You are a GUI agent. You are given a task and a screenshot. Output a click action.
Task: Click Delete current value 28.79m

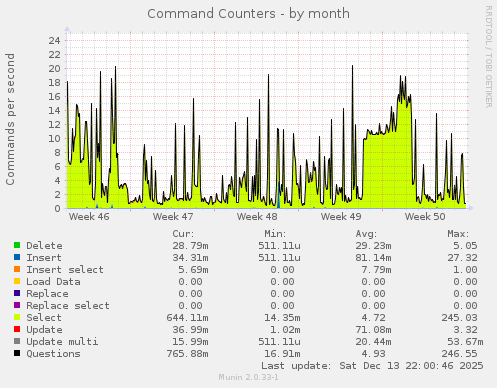point(190,246)
